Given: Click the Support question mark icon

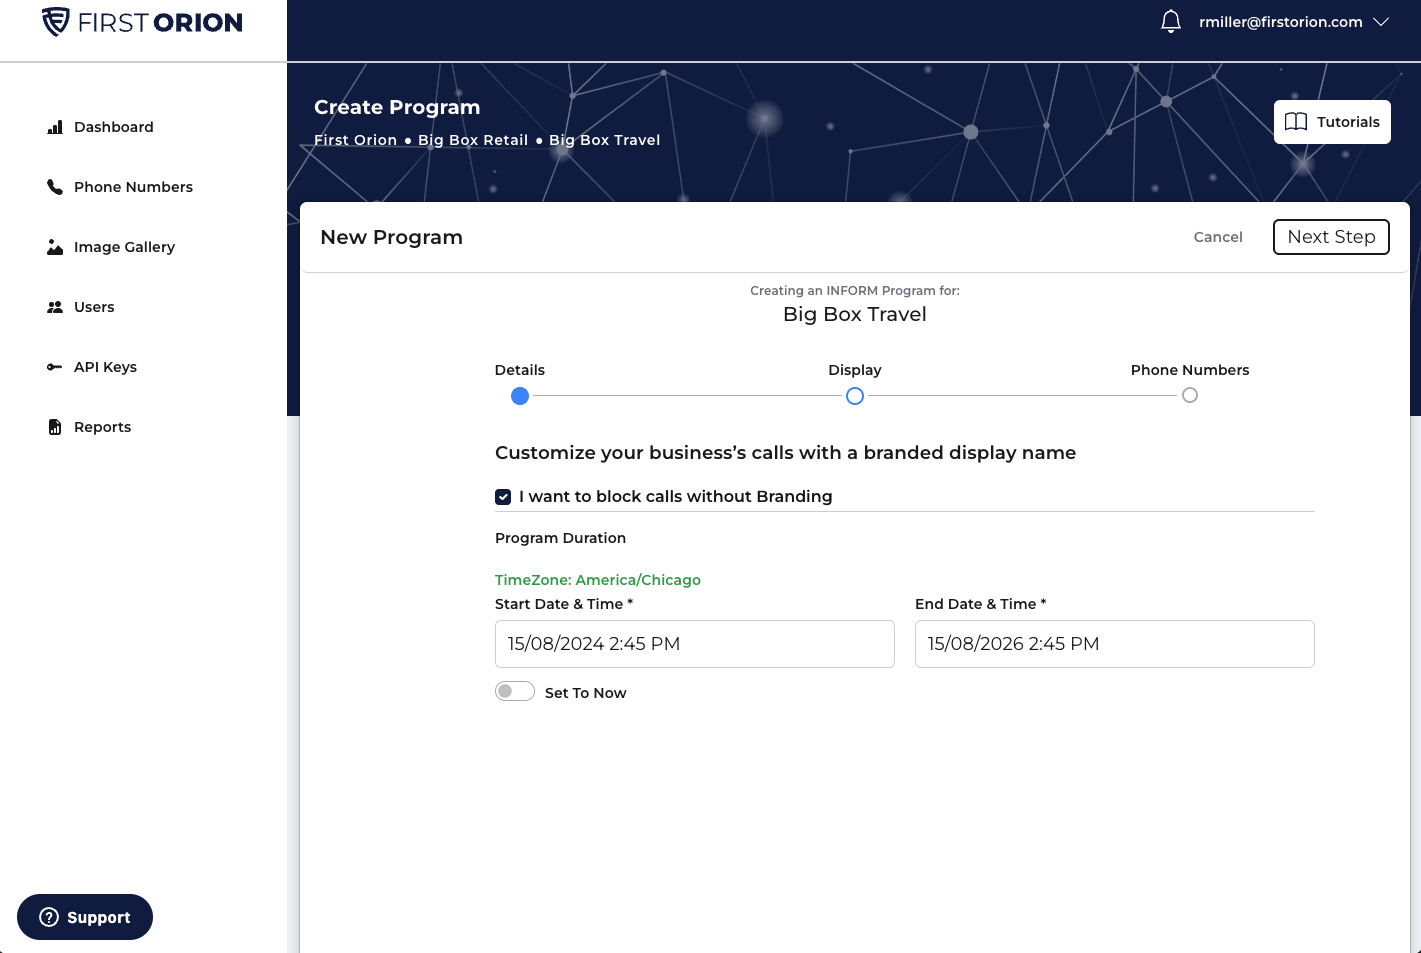Looking at the screenshot, I should [49, 917].
